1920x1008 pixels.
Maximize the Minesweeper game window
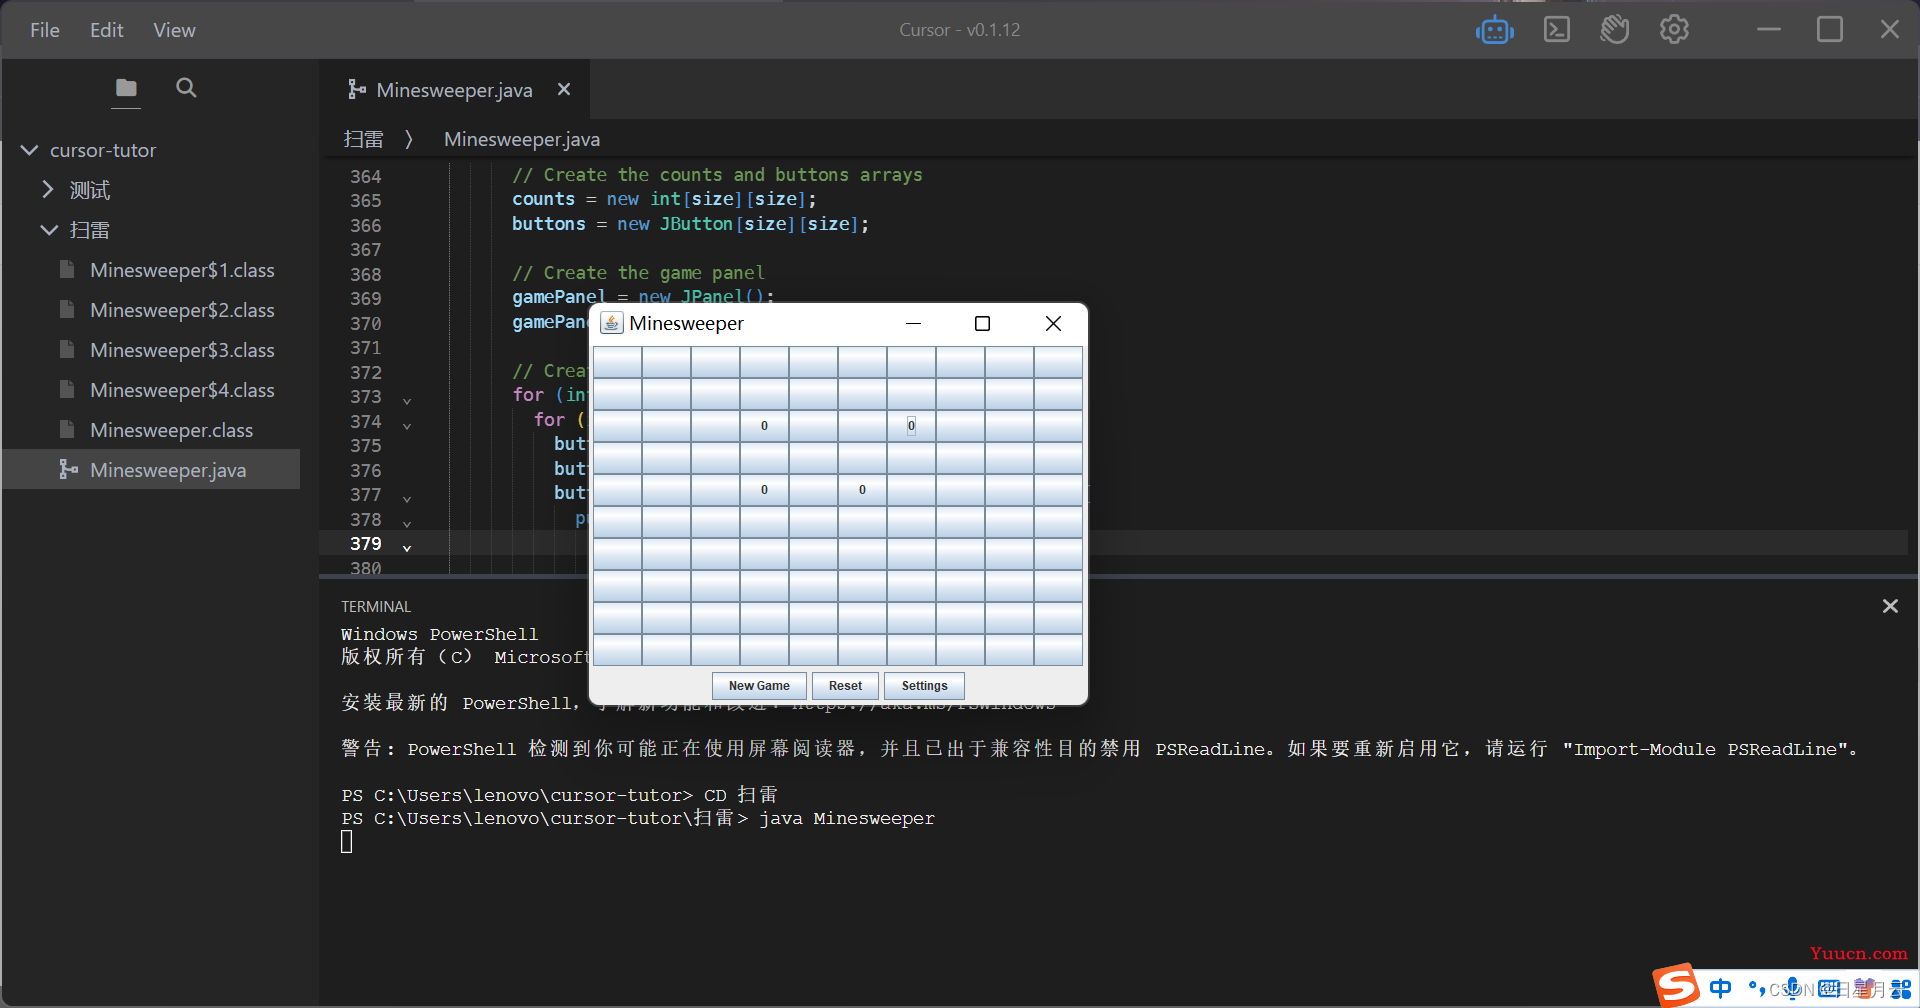pos(982,323)
